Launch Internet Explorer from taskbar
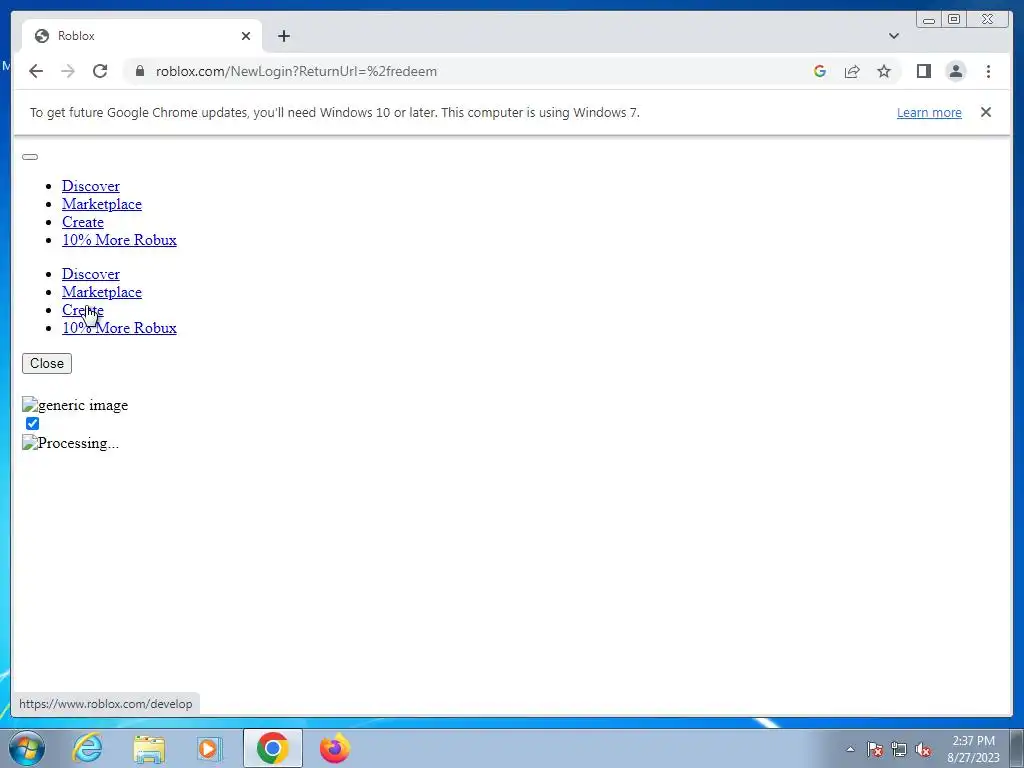 click(88, 748)
